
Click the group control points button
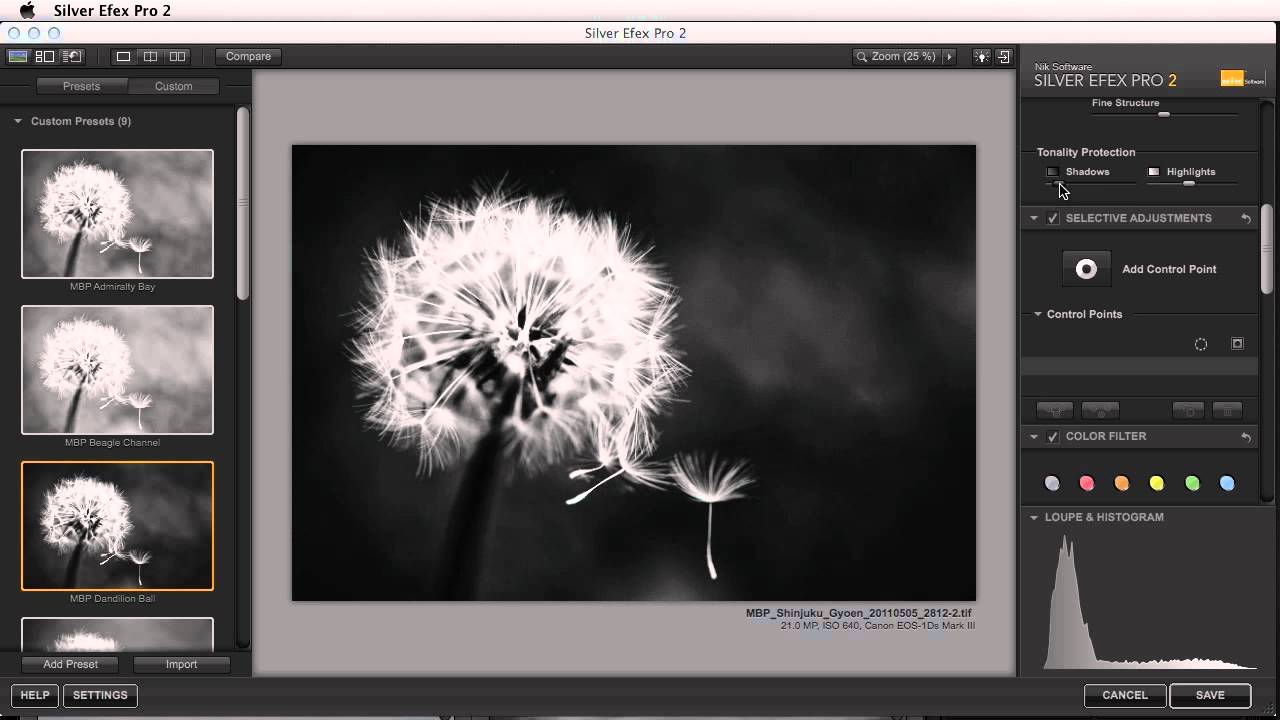[x=1055, y=411]
